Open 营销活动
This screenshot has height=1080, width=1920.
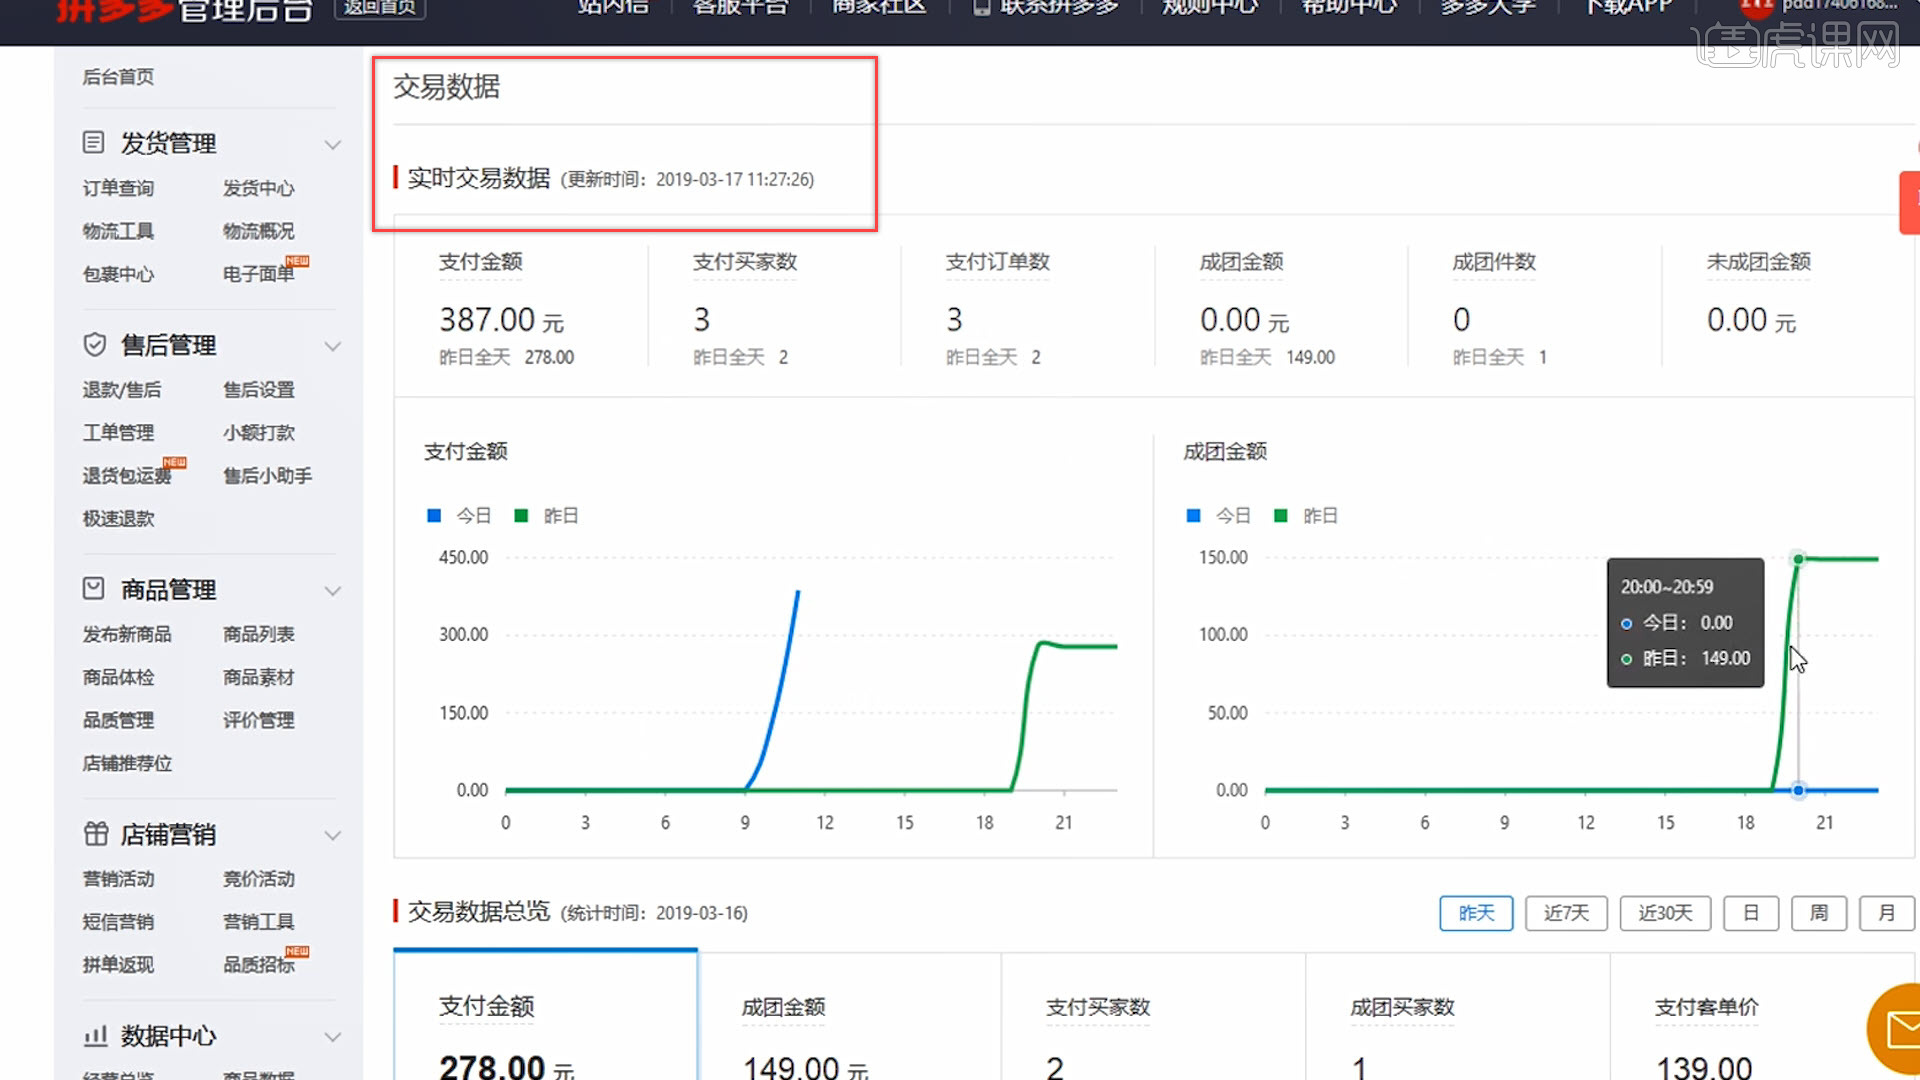118,879
